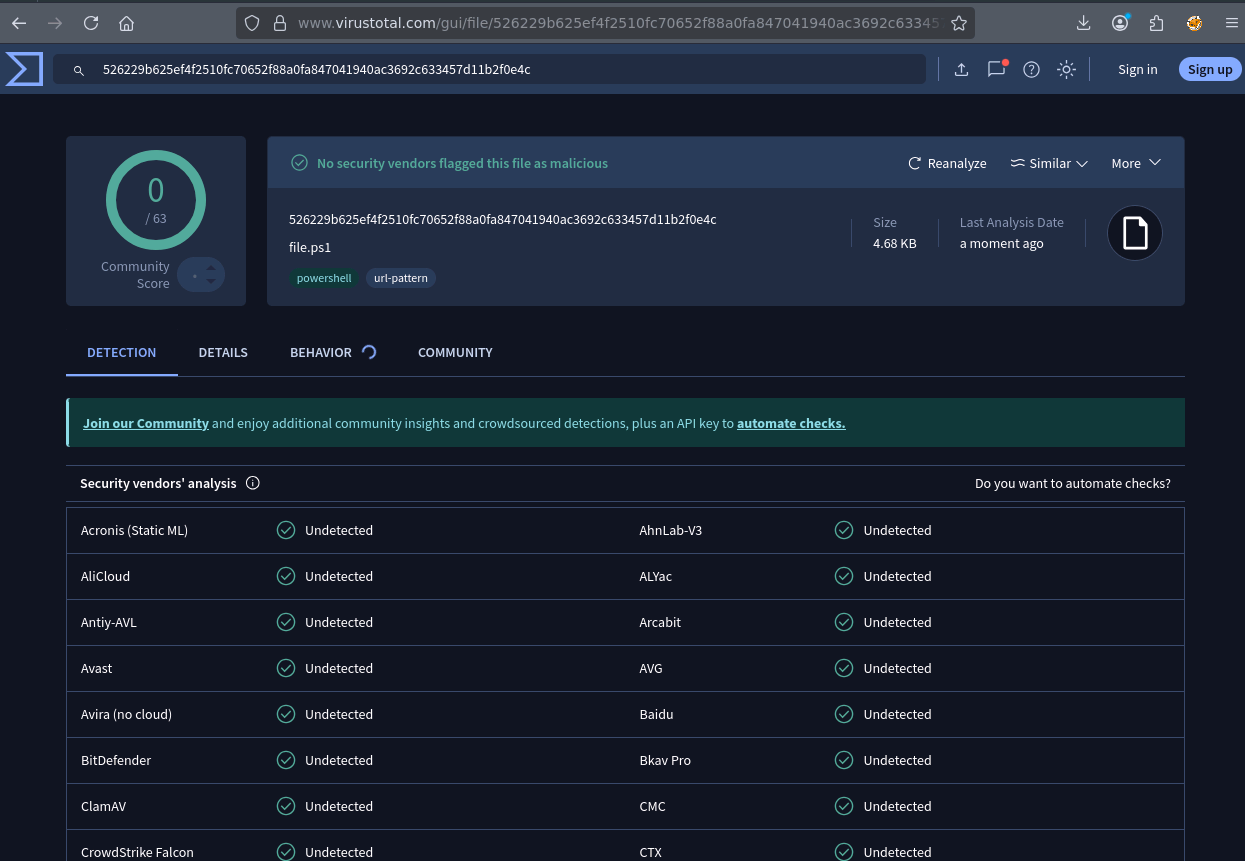Viewport: 1245px width, 861px height.
Task: Click the Reanalyze button
Action: pyautogui.click(x=947, y=163)
